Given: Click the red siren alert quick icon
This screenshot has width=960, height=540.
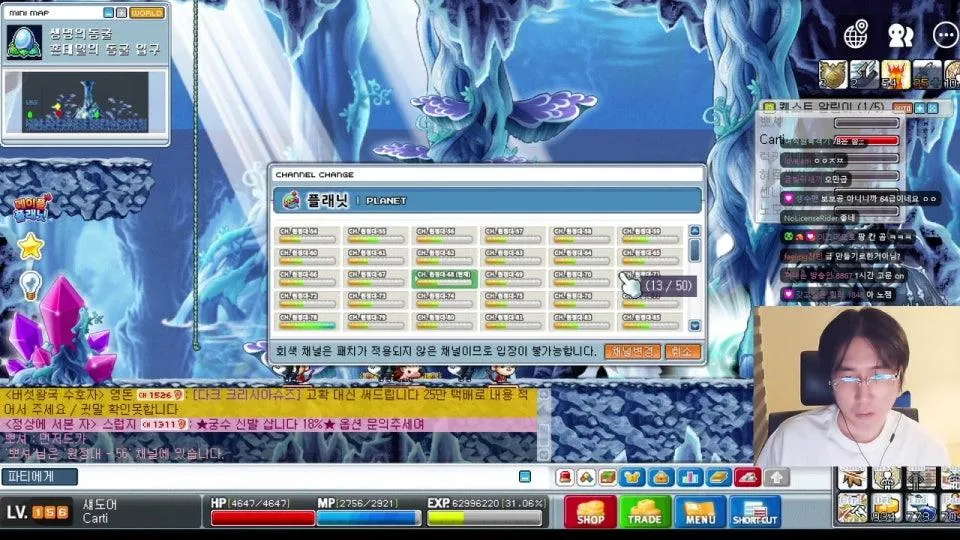Looking at the screenshot, I should pos(565,477).
